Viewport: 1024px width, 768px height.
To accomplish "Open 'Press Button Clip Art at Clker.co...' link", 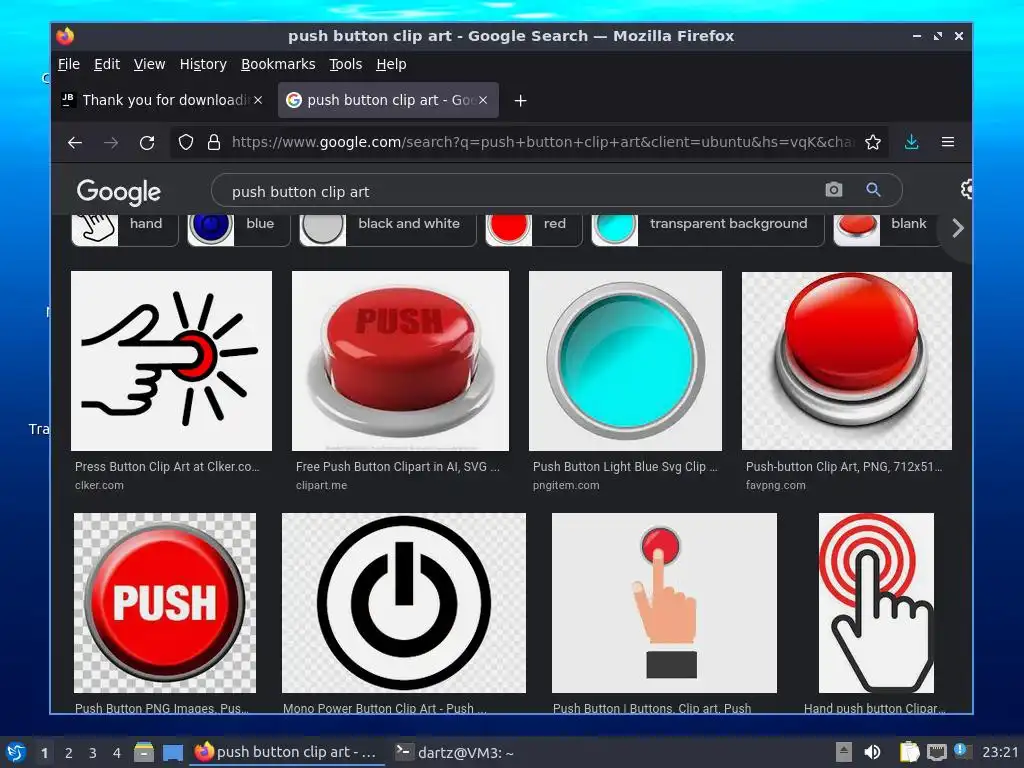I will coord(167,467).
